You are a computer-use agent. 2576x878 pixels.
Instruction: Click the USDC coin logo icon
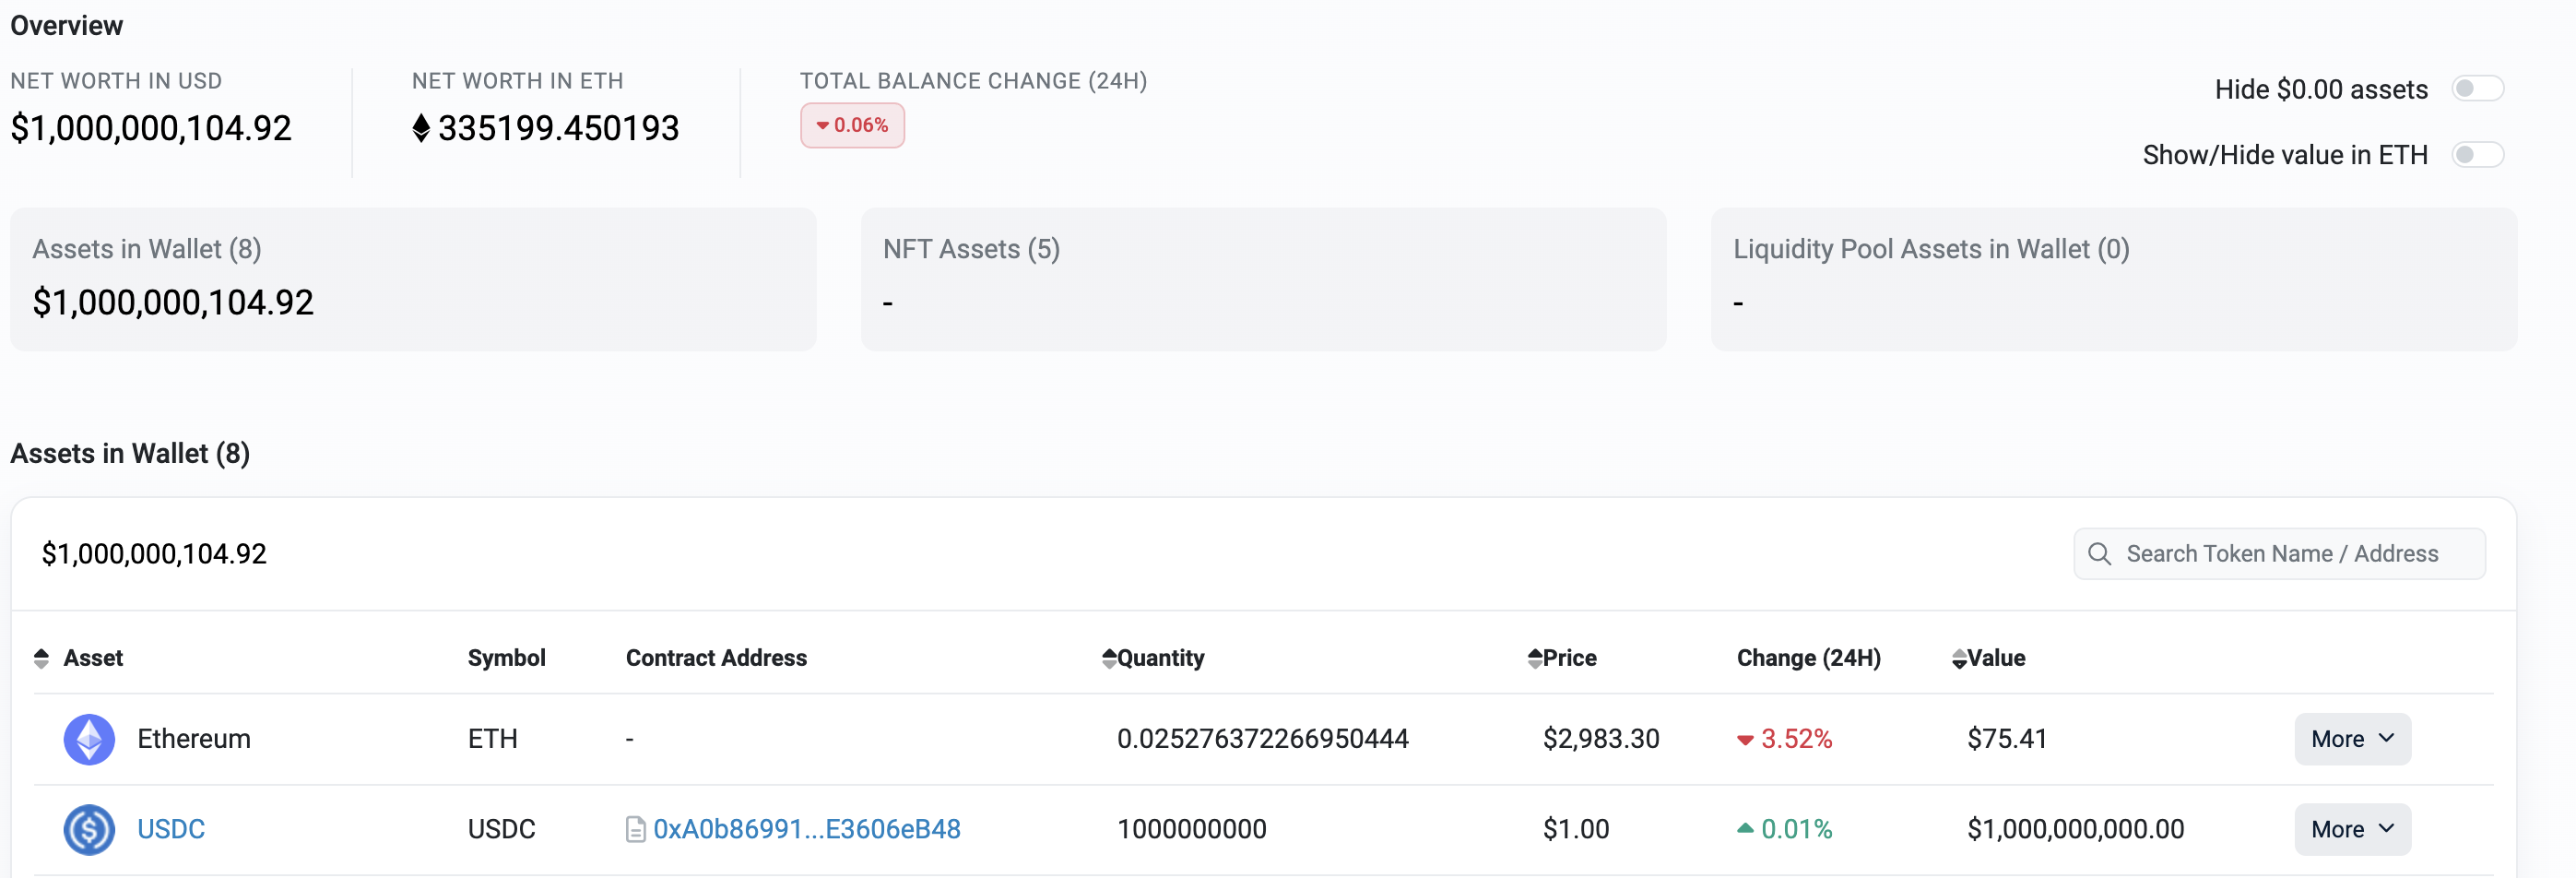[89, 829]
